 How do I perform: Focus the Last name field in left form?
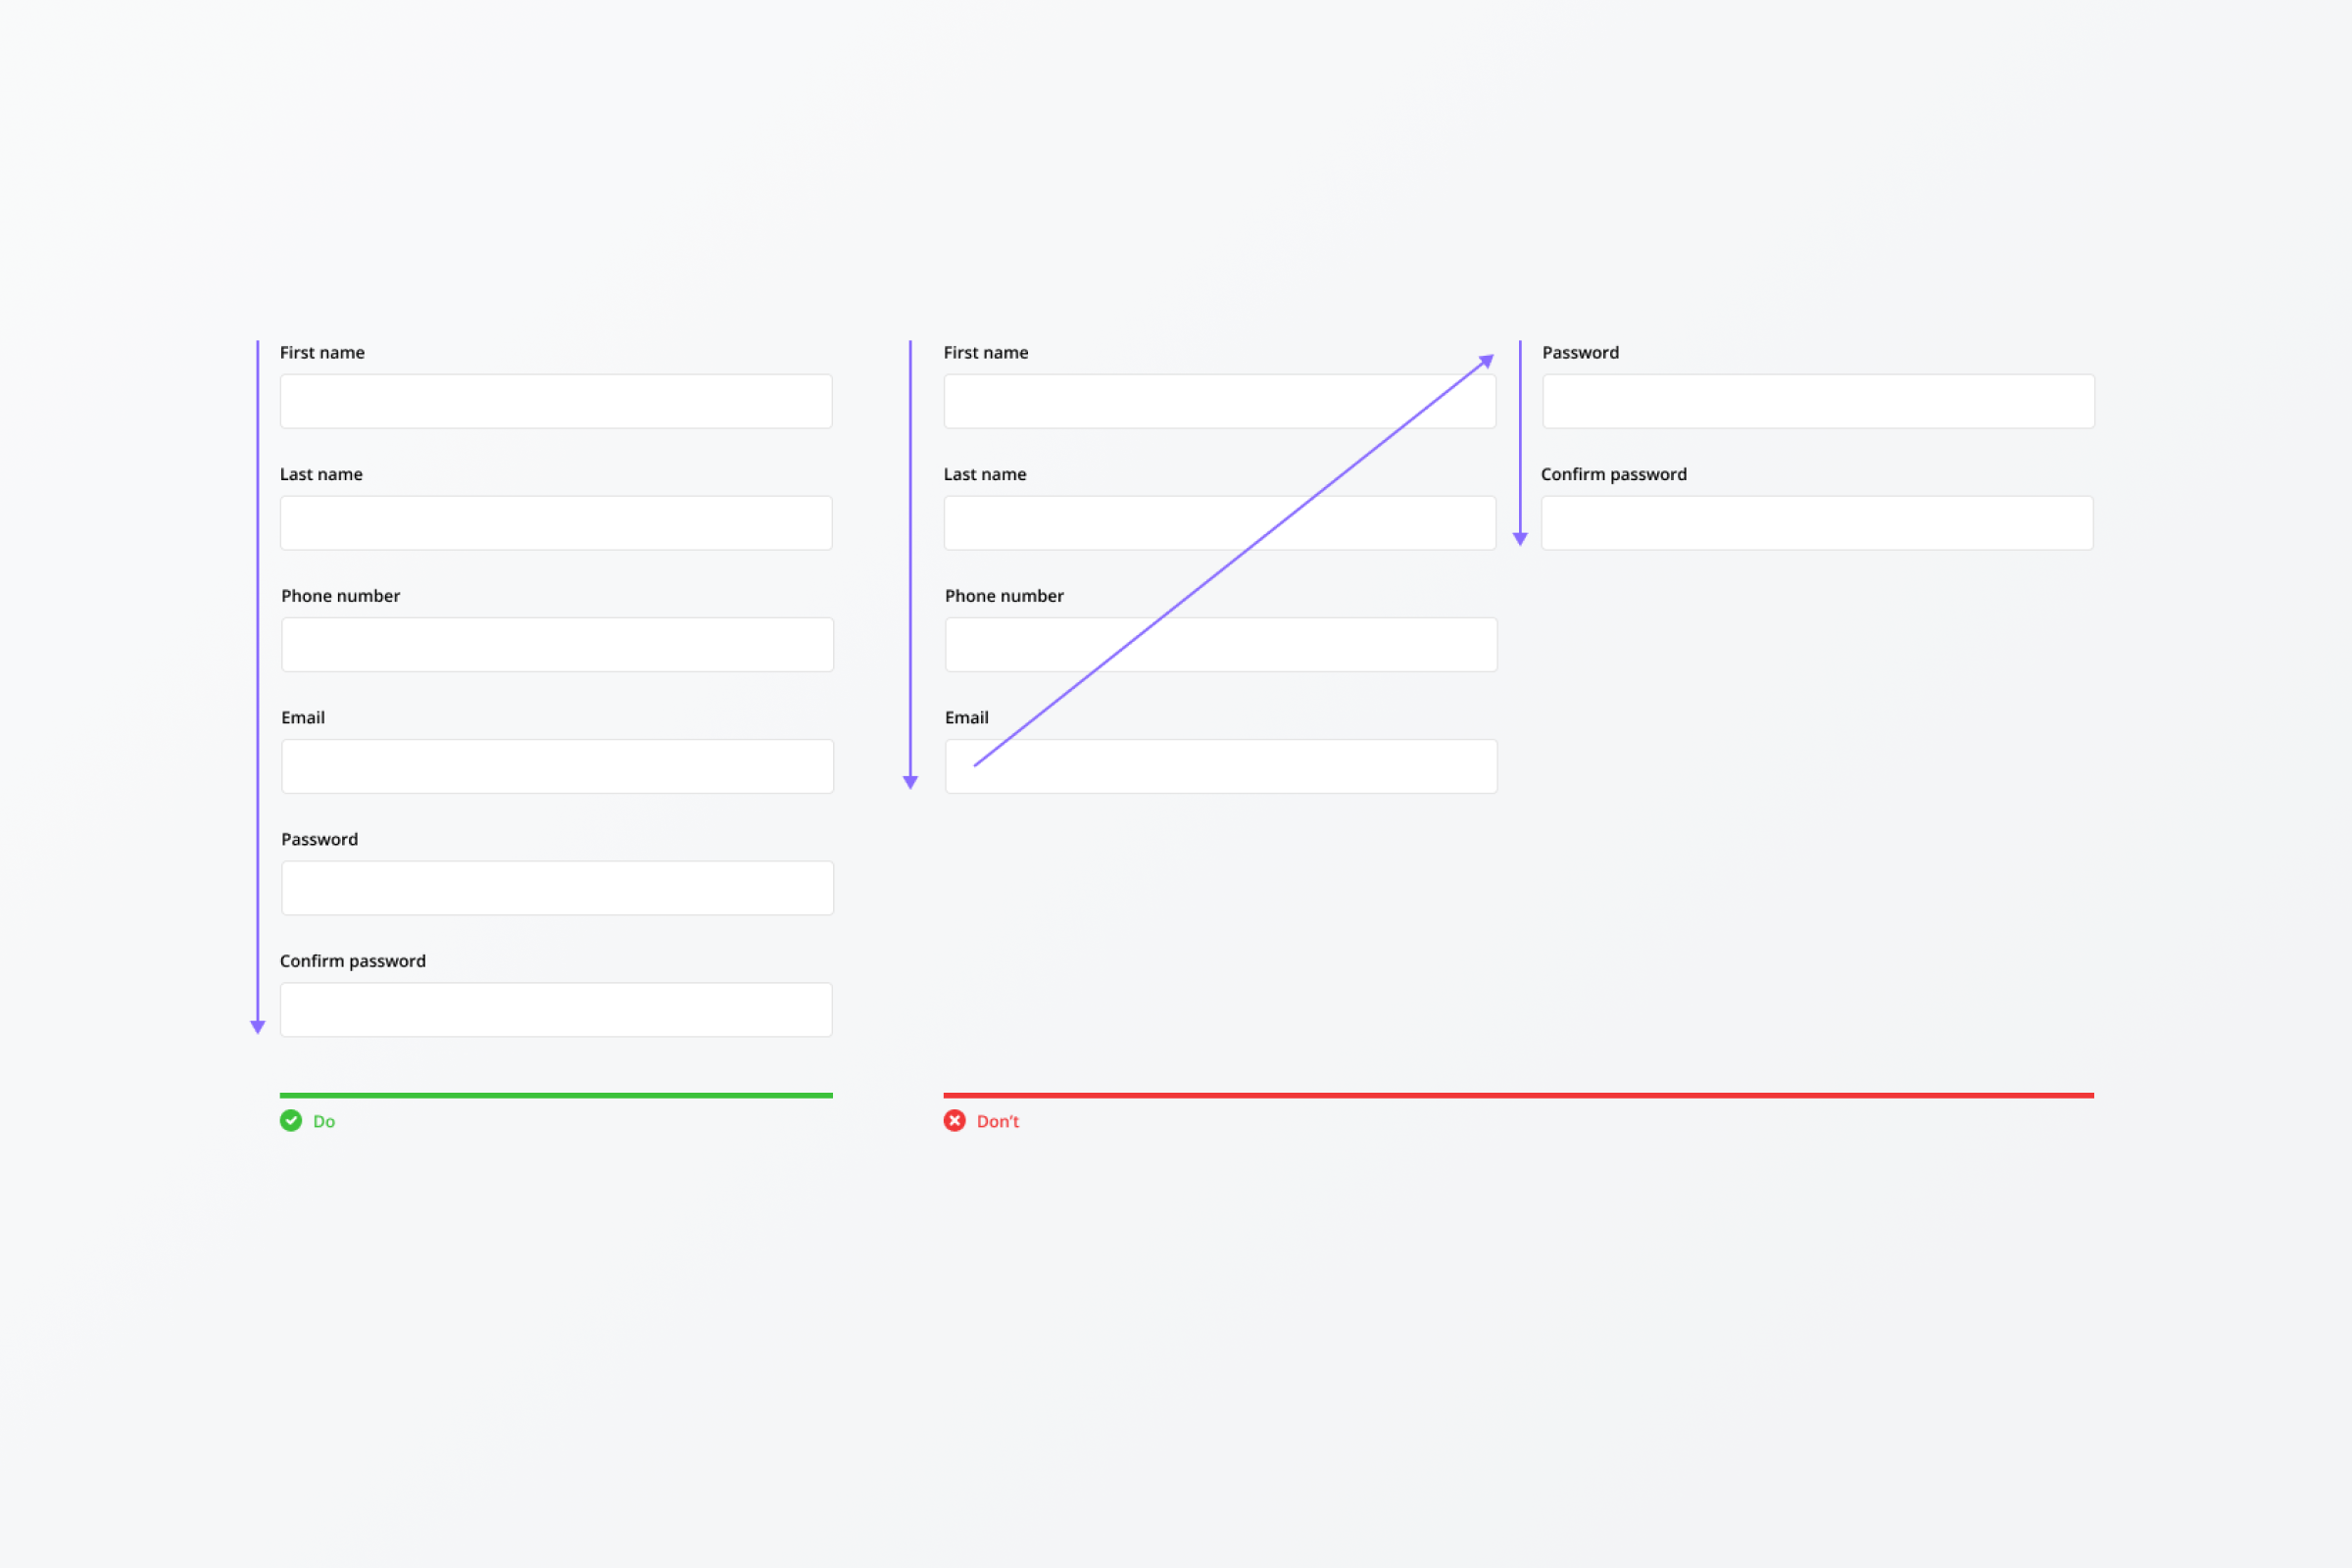(x=556, y=523)
